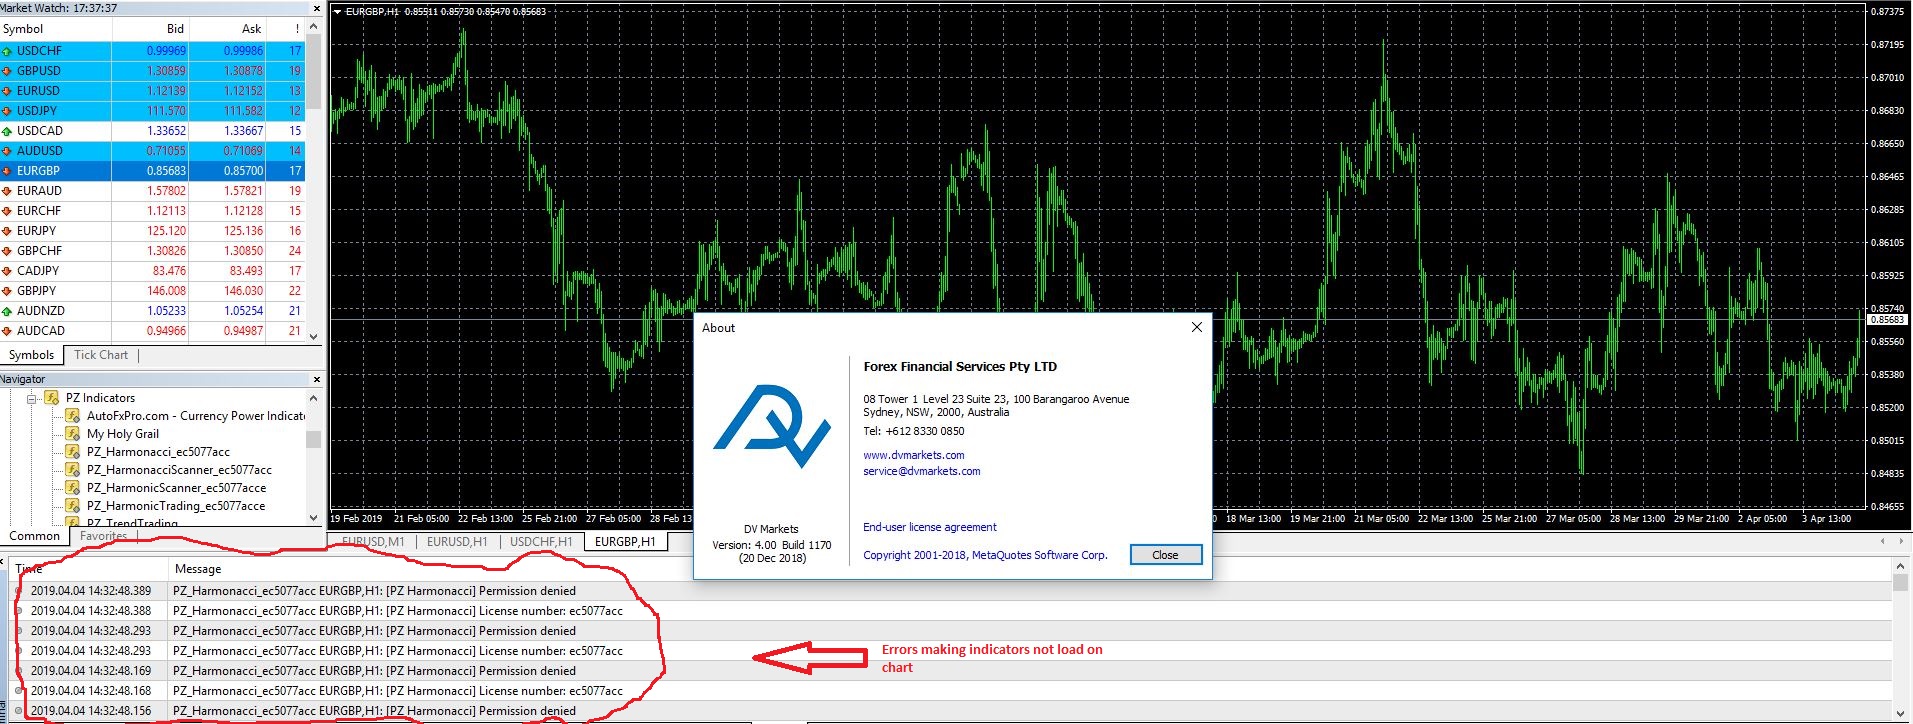Click the DV Markets logo in About dialog
Viewport: 1913px width, 724px height.
pyautogui.click(x=771, y=427)
